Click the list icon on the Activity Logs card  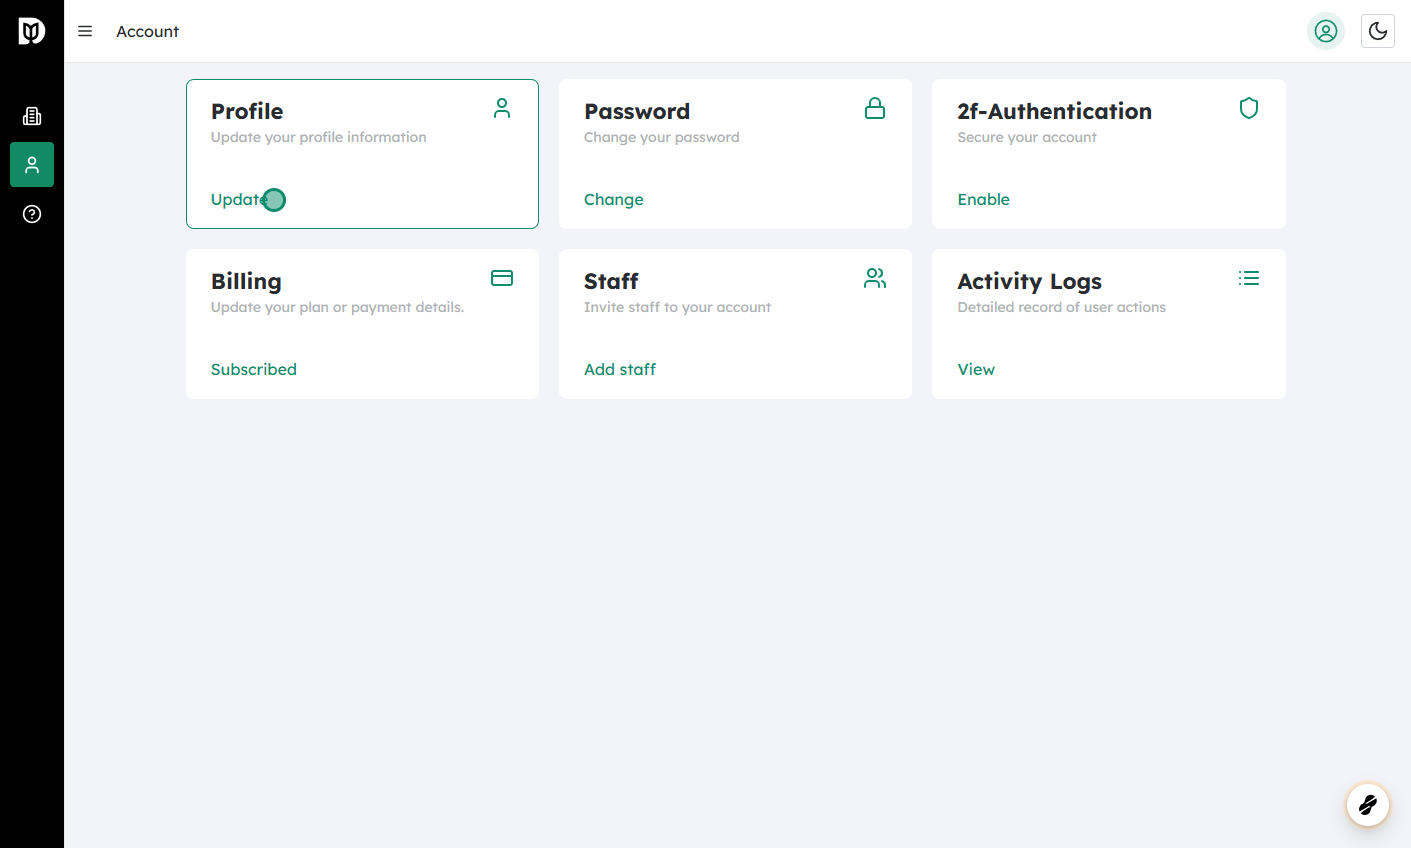tap(1248, 277)
